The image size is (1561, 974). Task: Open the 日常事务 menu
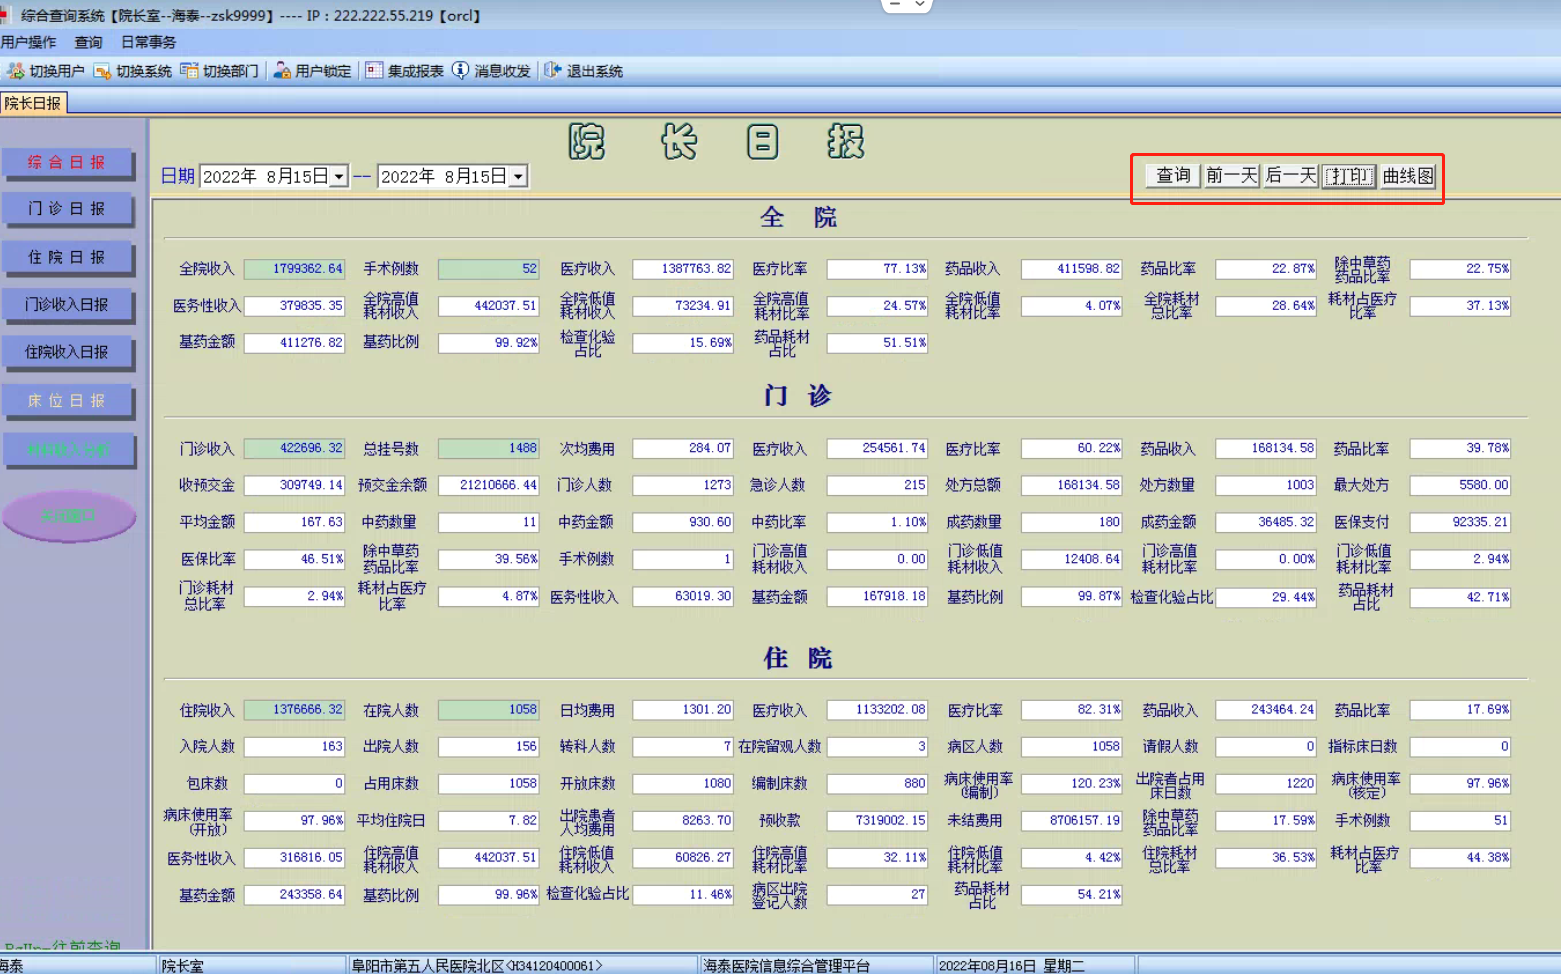coord(148,42)
